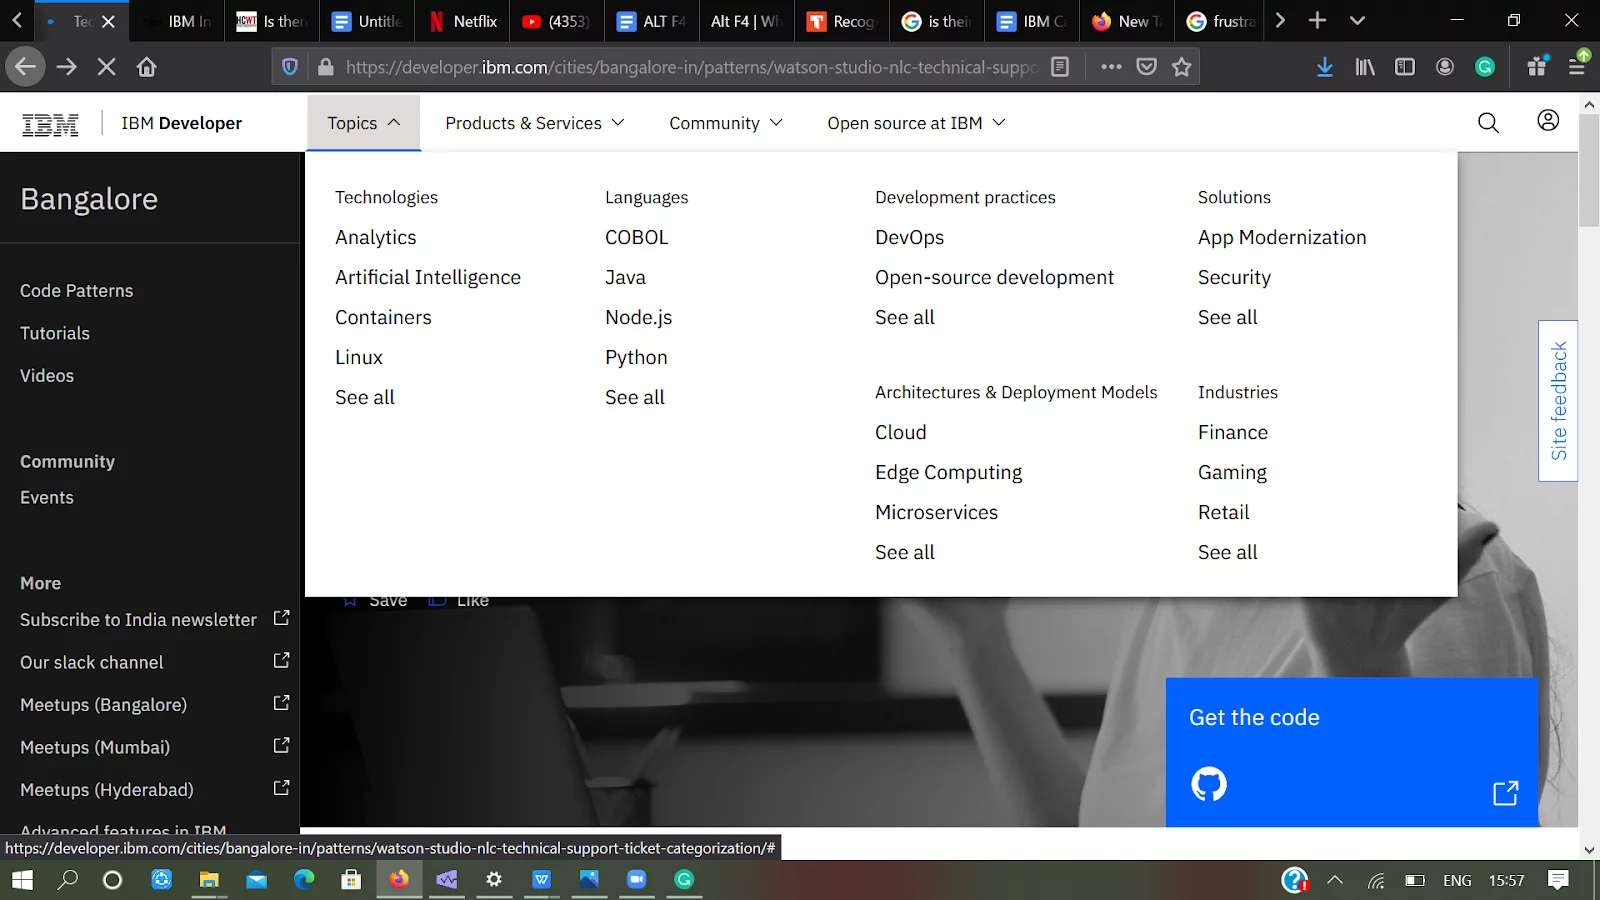Click Grammarly extension icon in toolbar
Image resolution: width=1600 pixels, height=900 pixels.
click(1485, 67)
